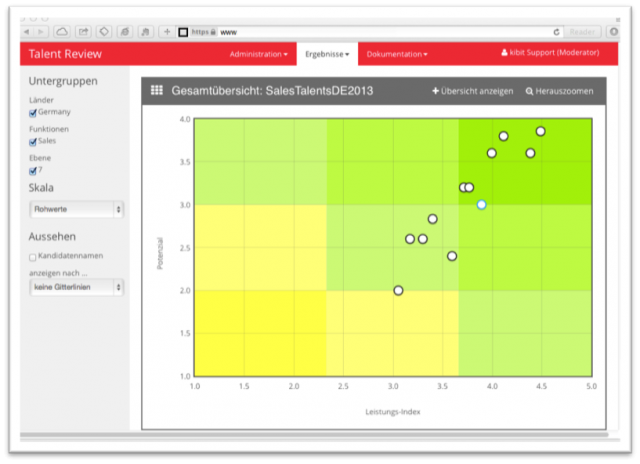640x464 pixels.
Task: Open the Rohwerte scale dropdown
Action: 76,209
